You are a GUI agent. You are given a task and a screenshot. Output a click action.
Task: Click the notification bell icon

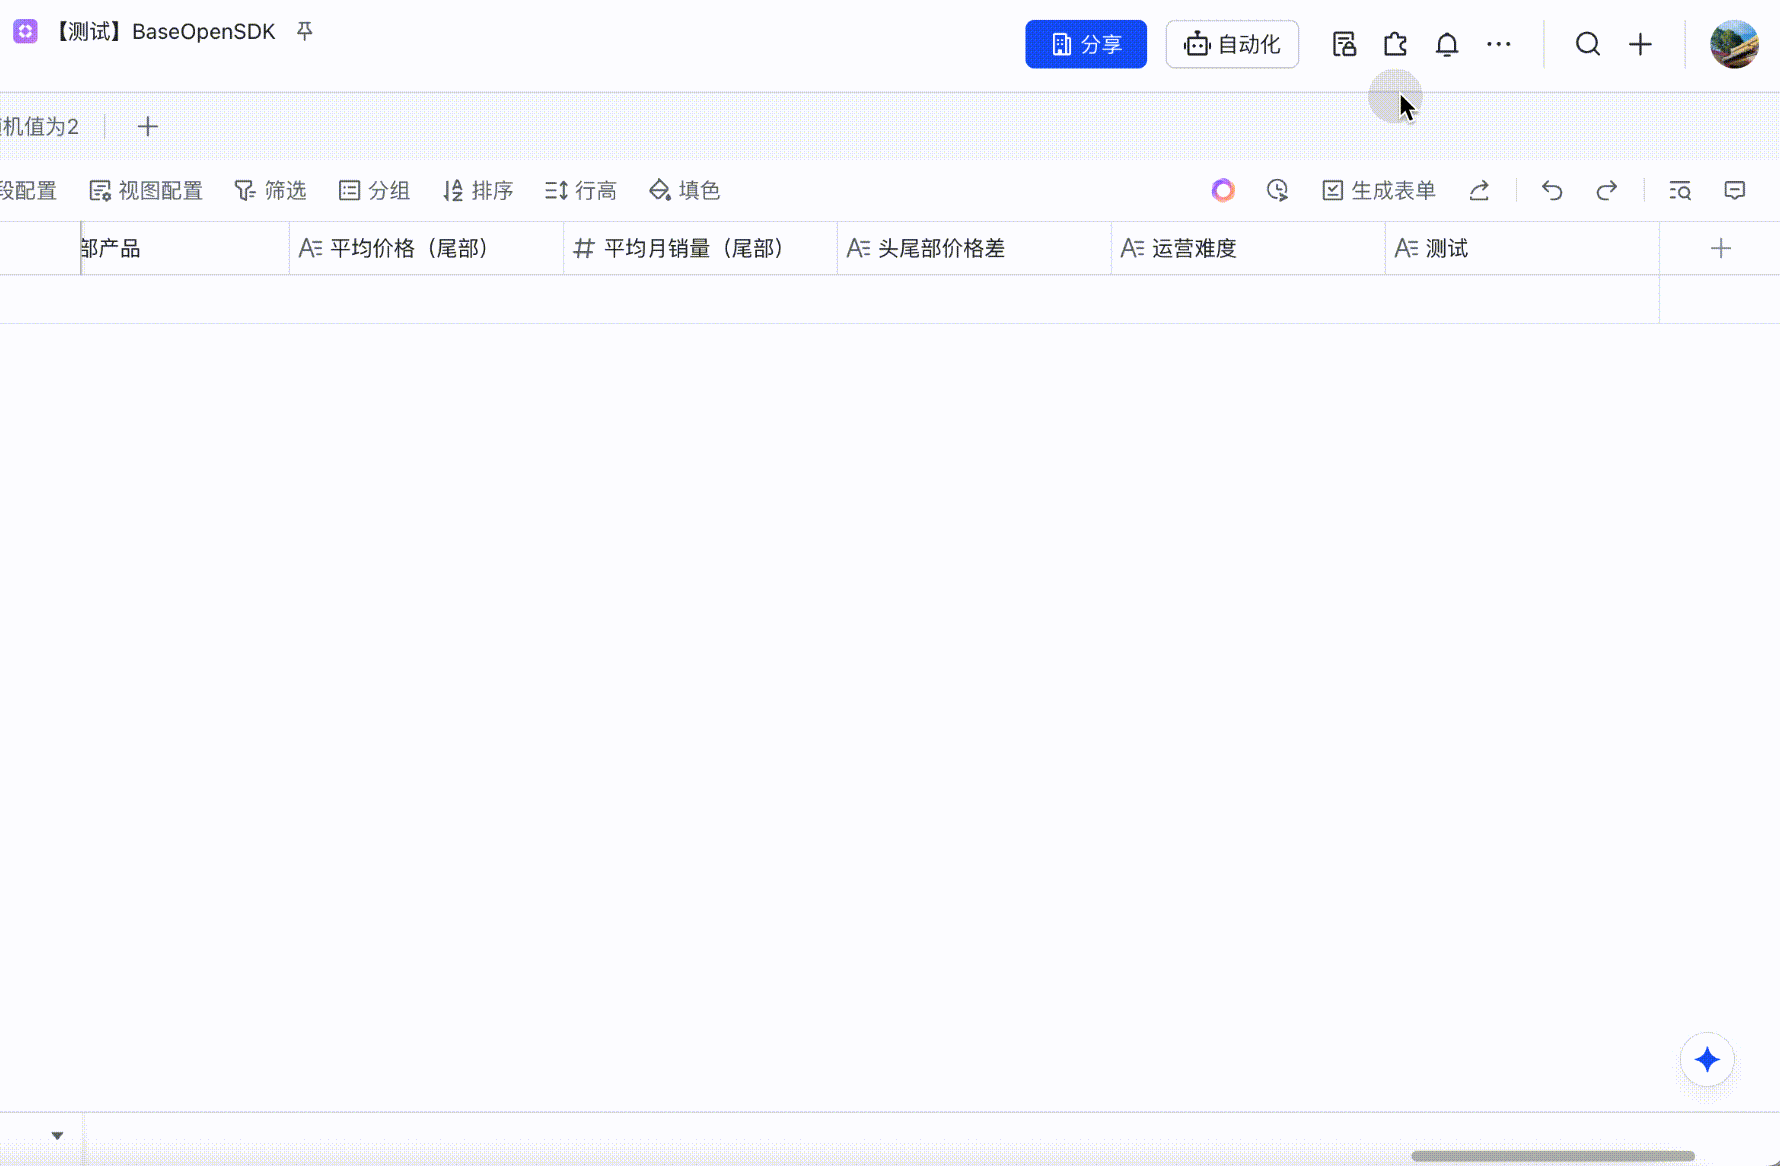[x=1446, y=45]
